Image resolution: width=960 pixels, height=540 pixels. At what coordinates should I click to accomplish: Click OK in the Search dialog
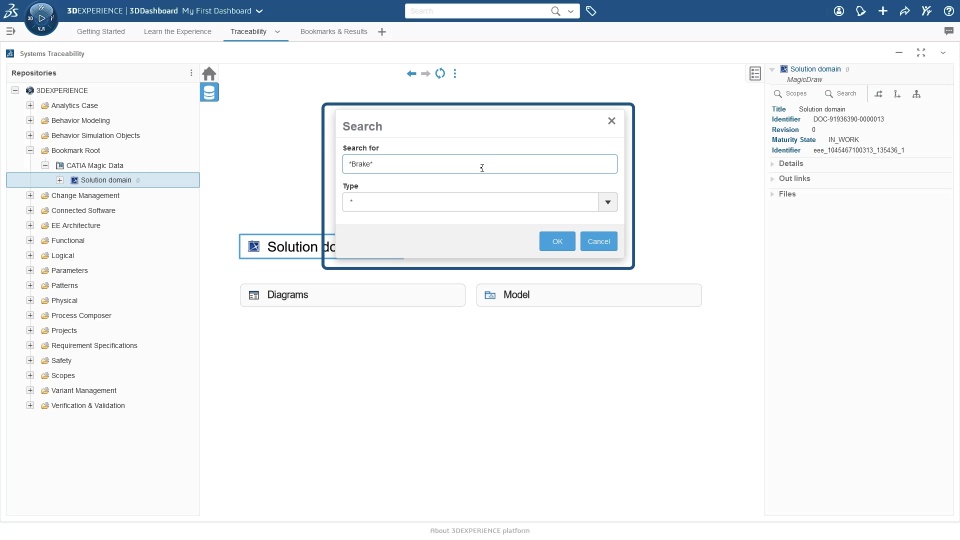557,241
